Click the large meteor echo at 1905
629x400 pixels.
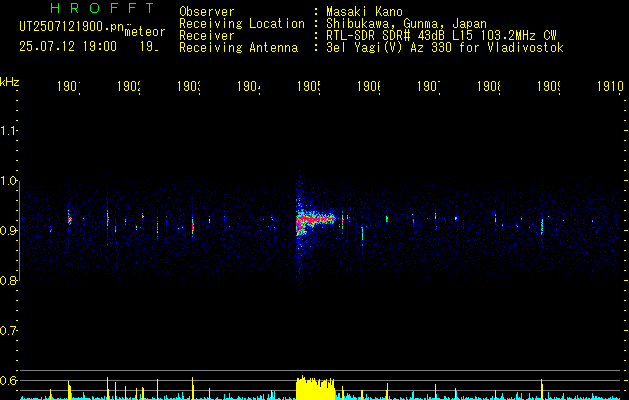coord(314,220)
